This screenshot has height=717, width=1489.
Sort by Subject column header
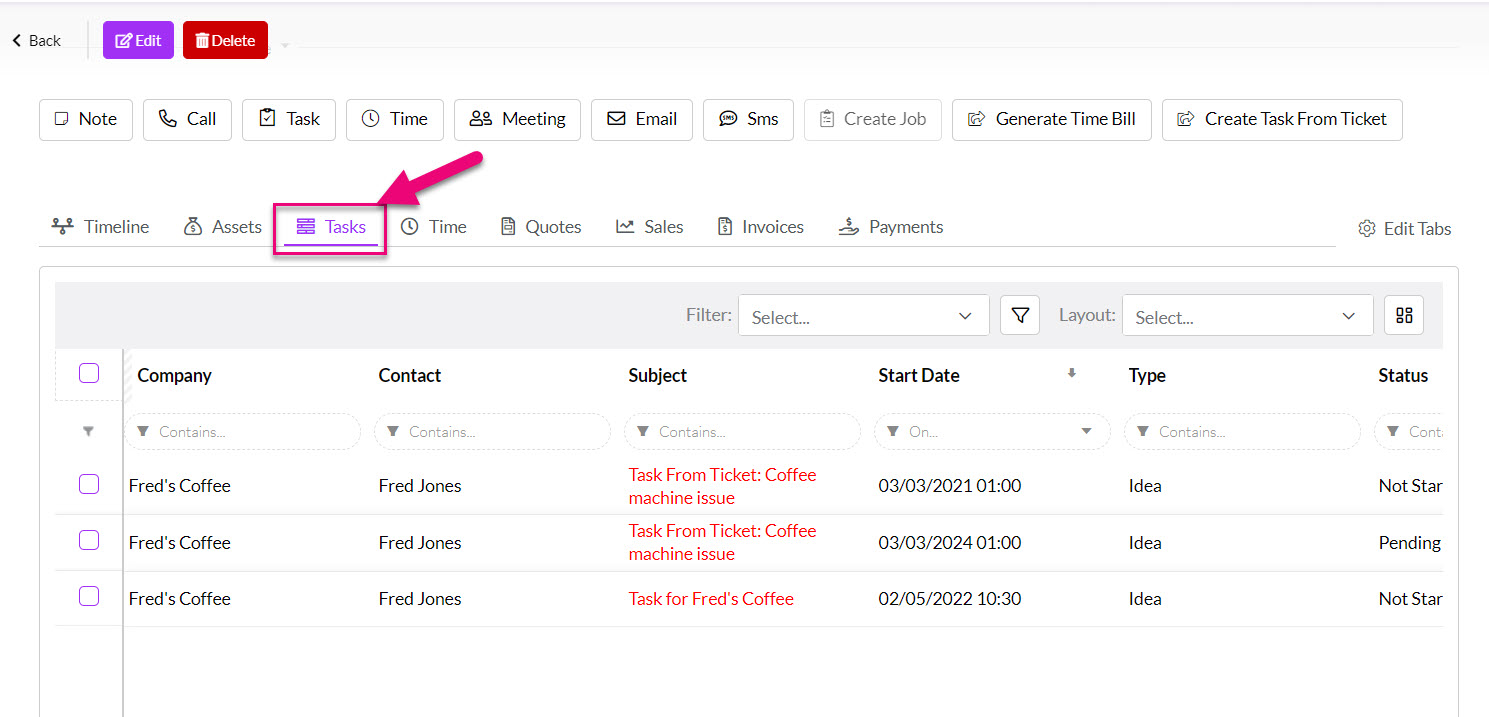[658, 376]
